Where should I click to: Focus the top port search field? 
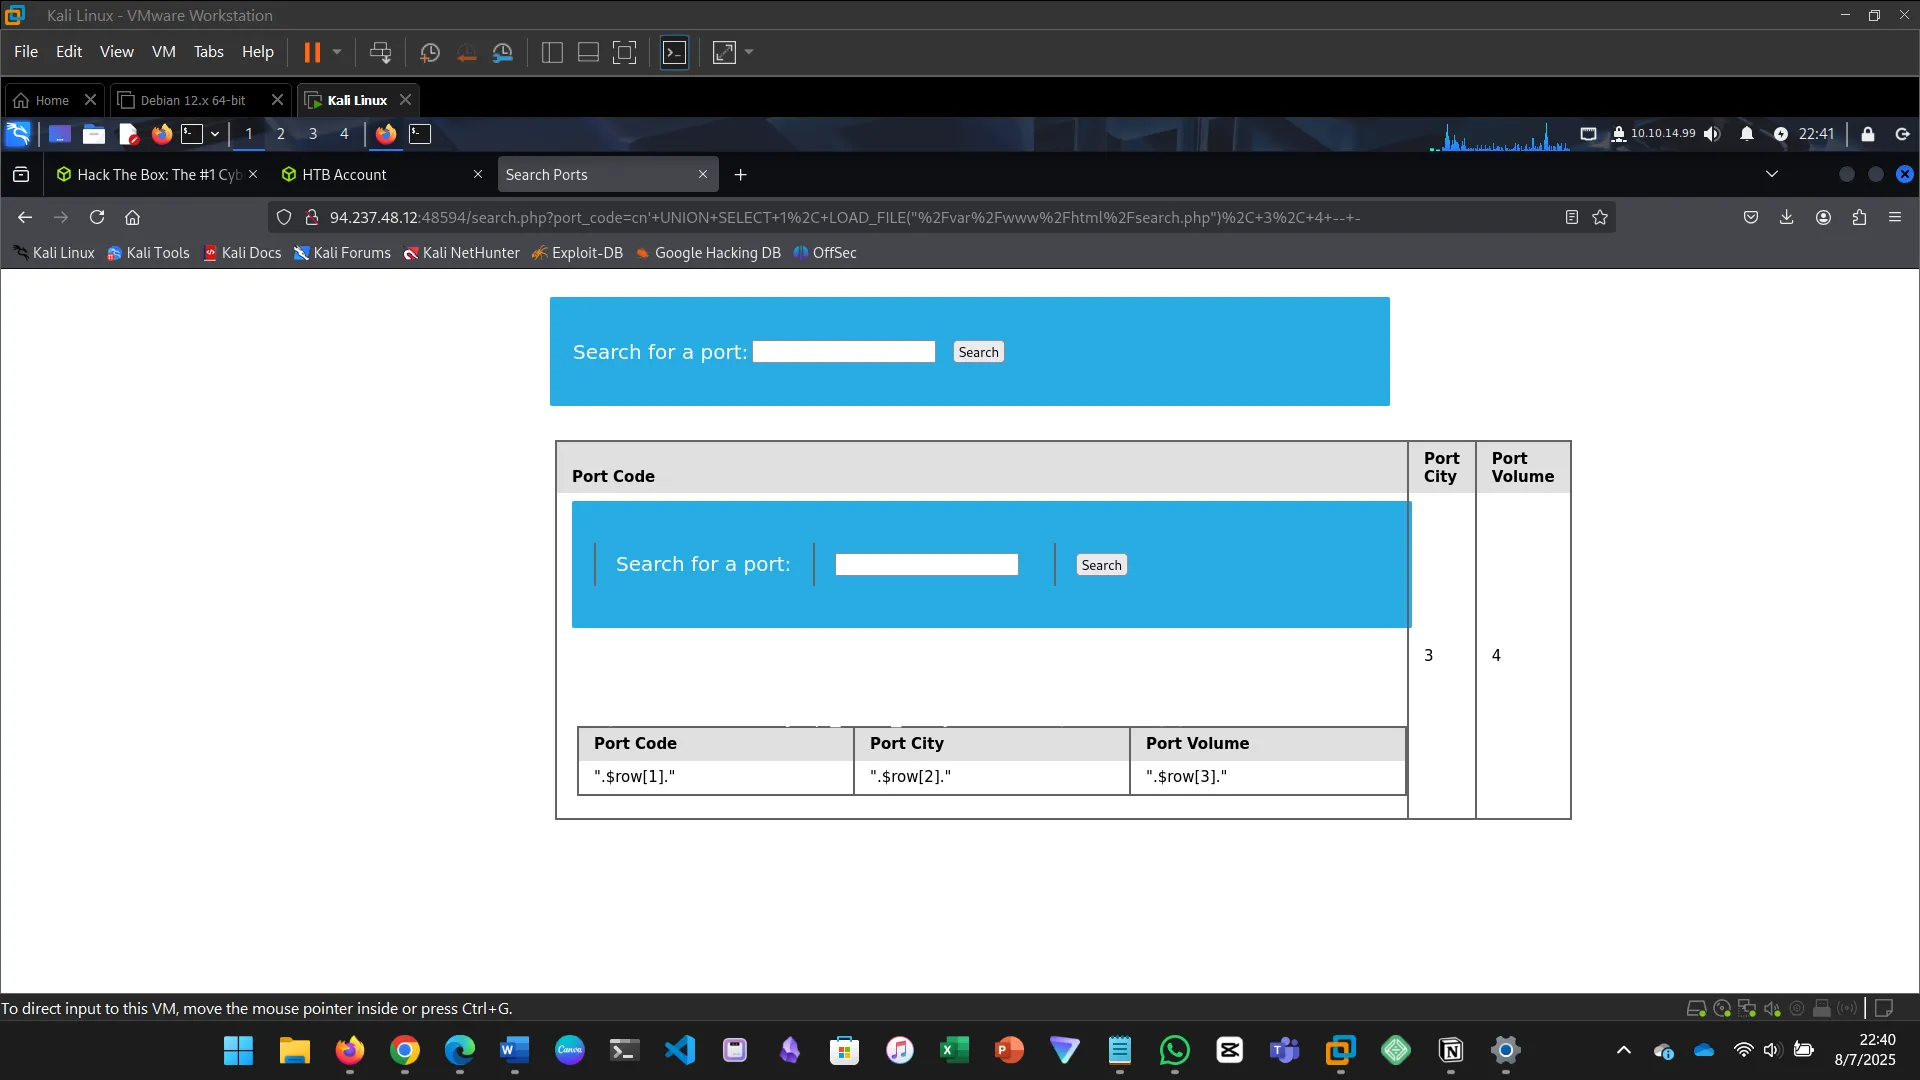[843, 352]
